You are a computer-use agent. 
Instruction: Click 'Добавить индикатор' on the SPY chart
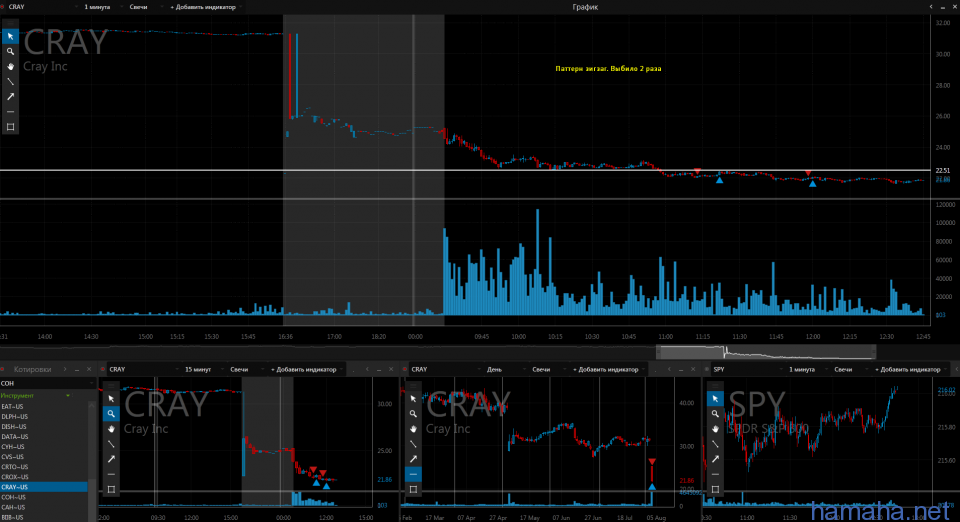tap(909, 369)
